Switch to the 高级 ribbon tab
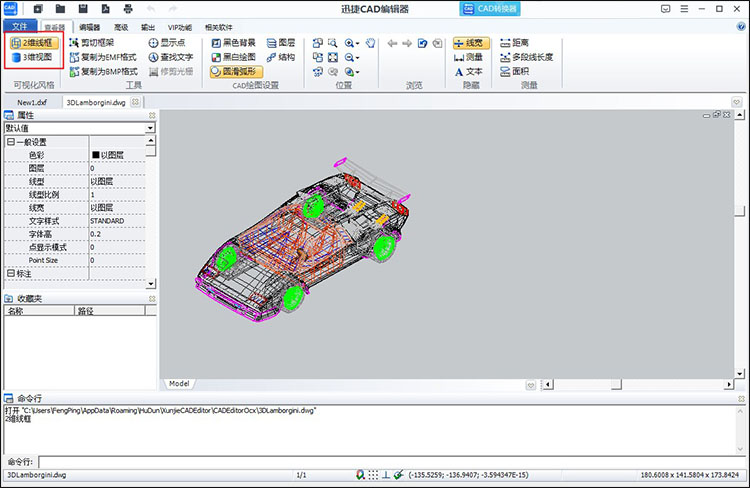The height and width of the screenshot is (488, 750). pyautogui.click(x=121, y=27)
